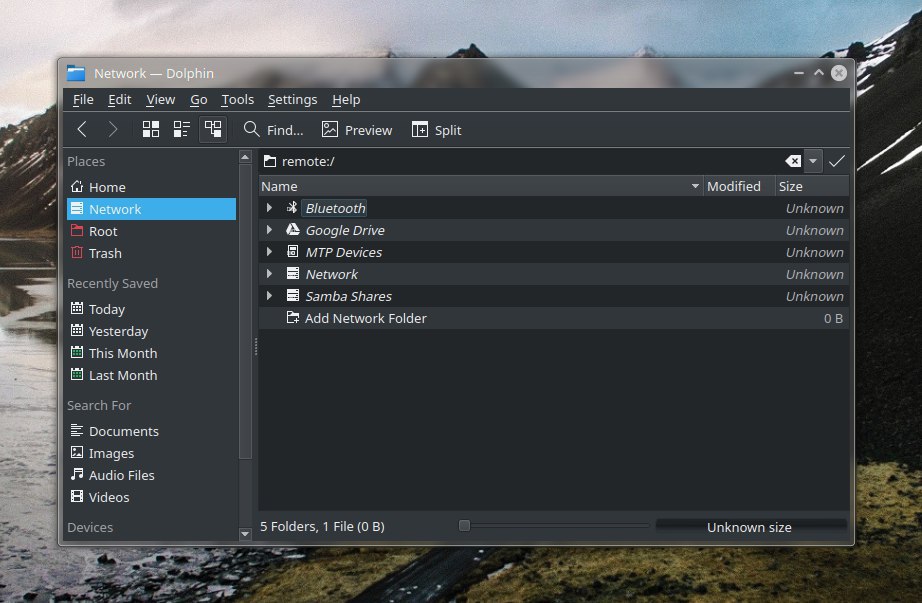Go back with the left arrow icon

point(82,129)
